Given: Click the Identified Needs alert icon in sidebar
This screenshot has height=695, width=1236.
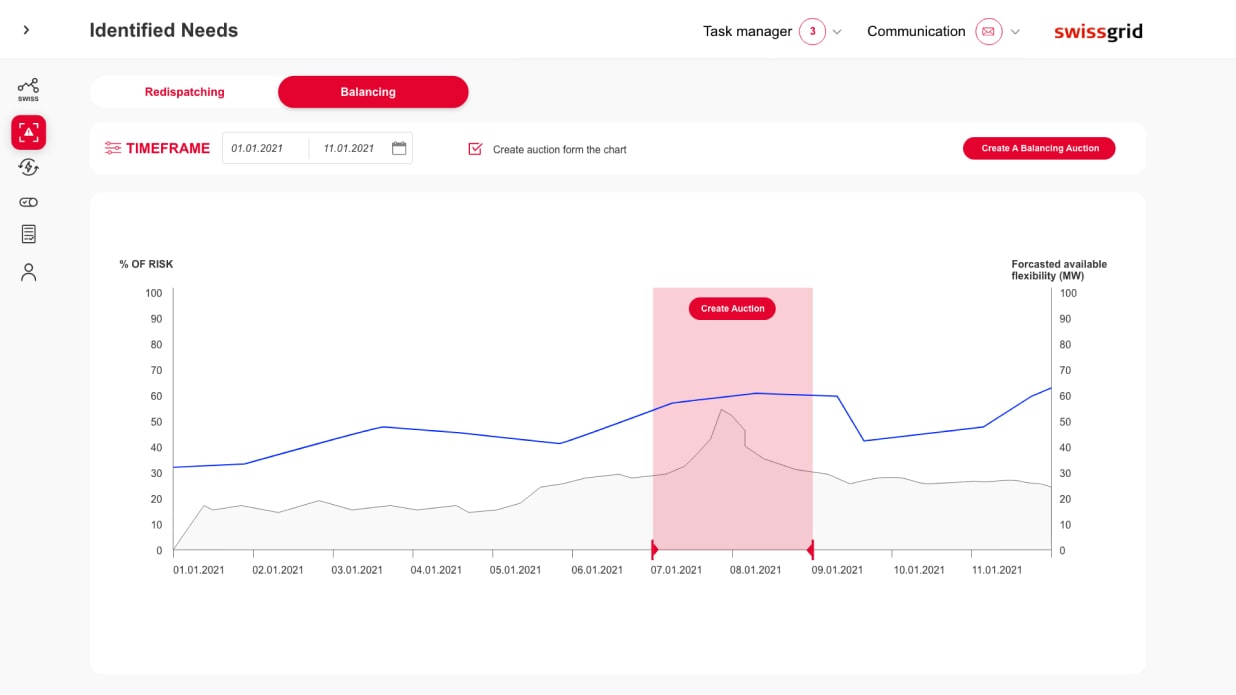Looking at the screenshot, I should click(28, 132).
